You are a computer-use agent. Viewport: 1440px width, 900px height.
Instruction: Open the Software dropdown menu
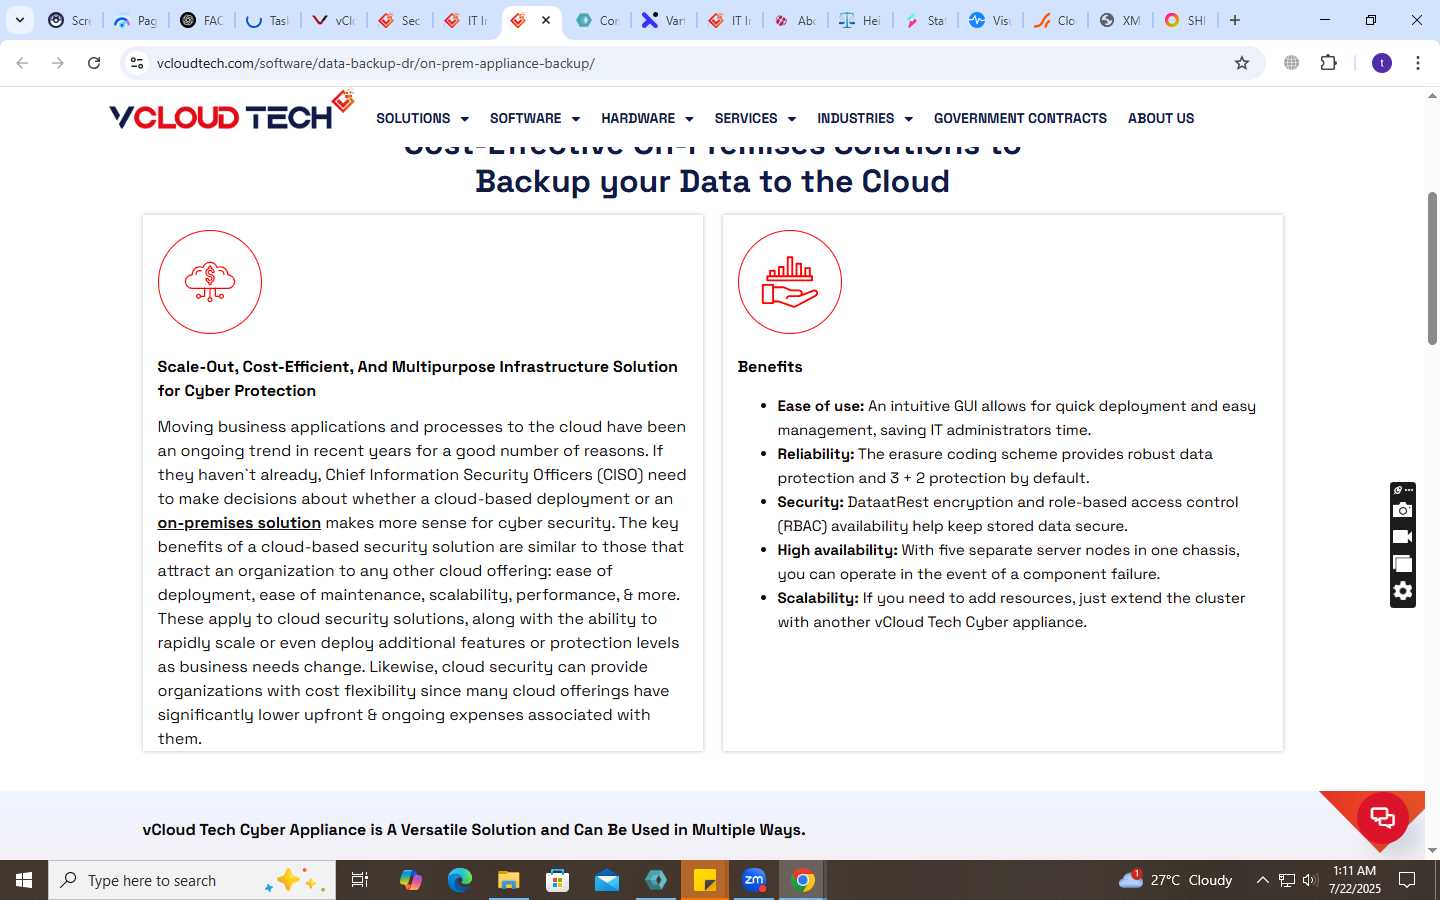coord(534,118)
